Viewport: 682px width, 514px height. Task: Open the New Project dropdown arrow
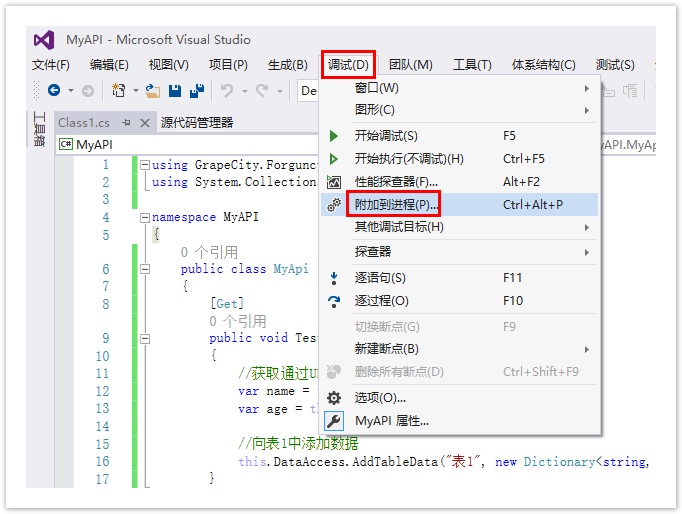click(136, 91)
